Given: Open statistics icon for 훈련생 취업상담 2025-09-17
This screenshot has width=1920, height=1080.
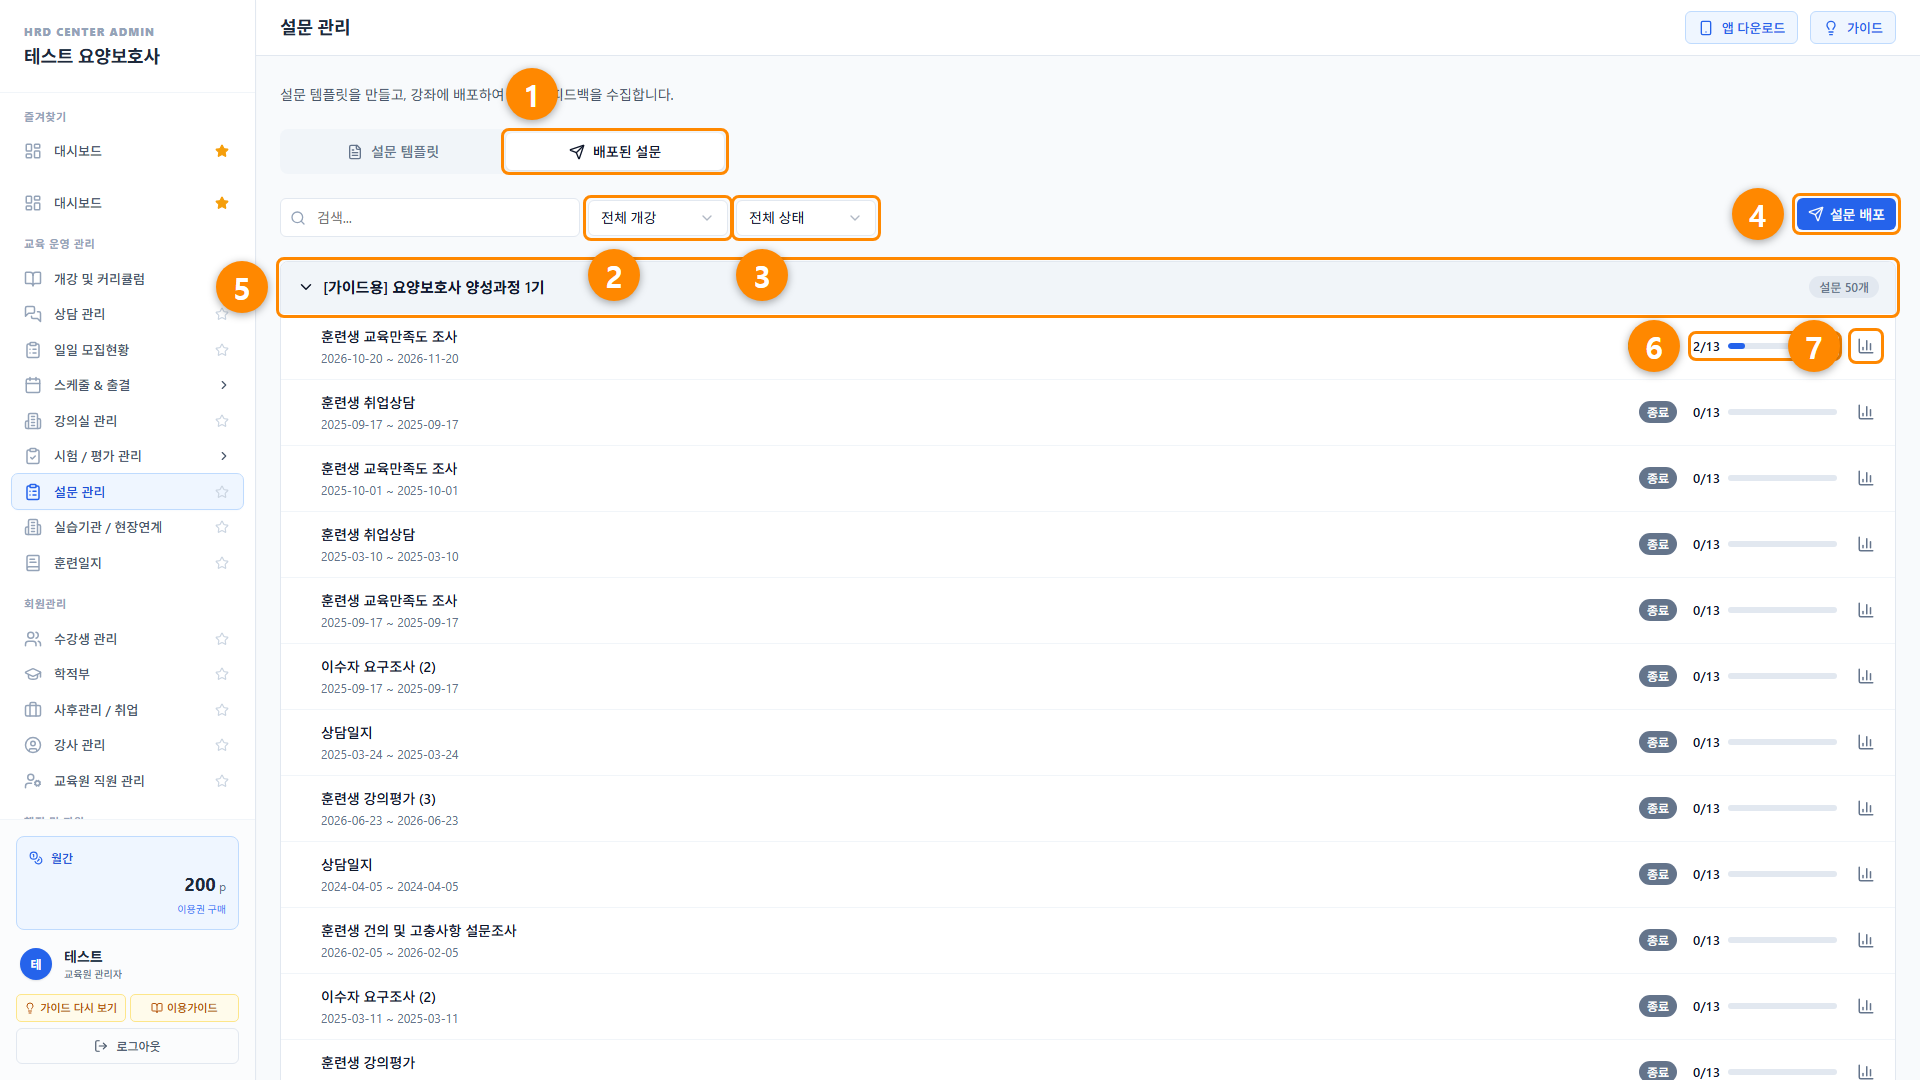Looking at the screenshot, I should tap(1865, 412).
